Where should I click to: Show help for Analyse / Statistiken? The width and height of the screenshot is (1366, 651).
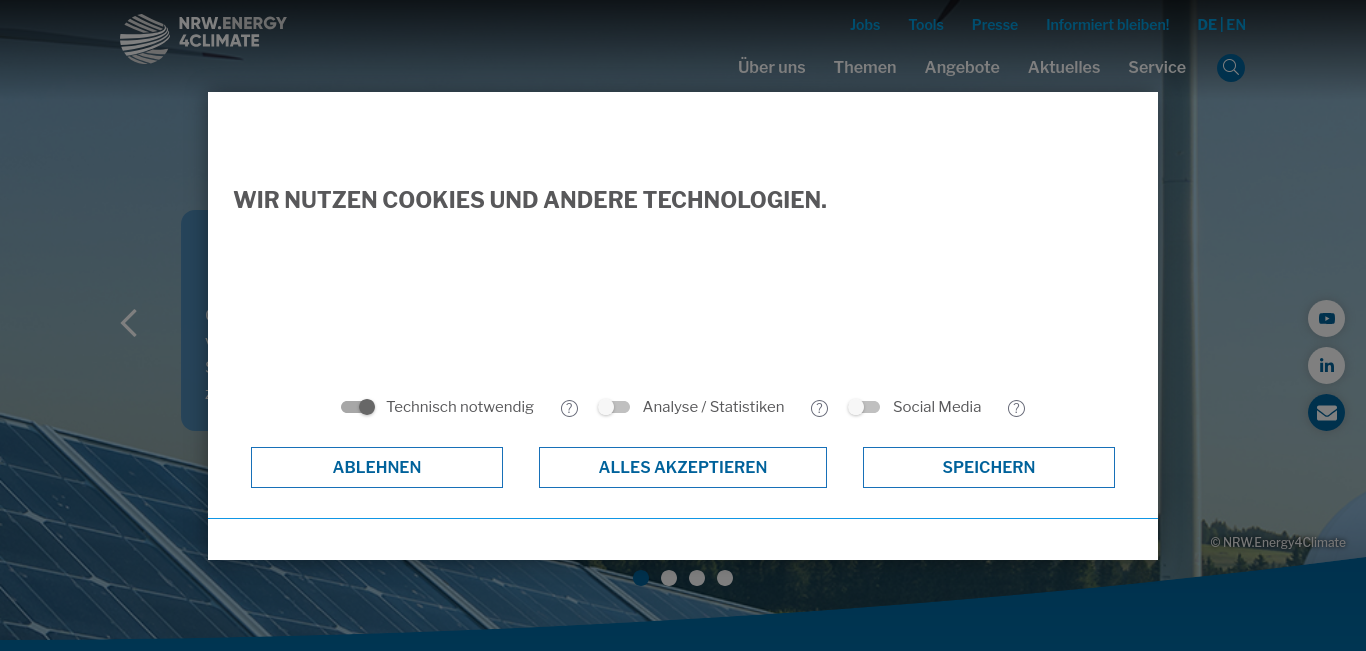click(x=819, y=408)
